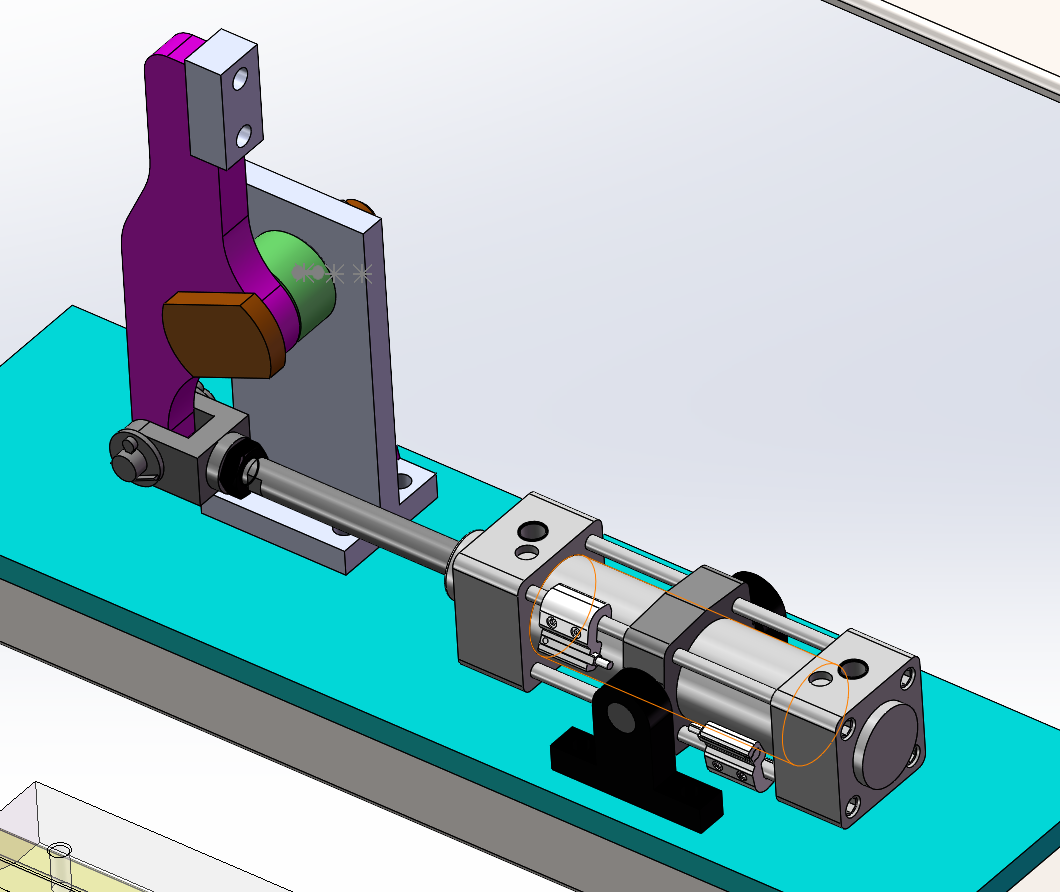This screenshot has width=1060, height=892.
Task: Pick the mounting hole in bracket foot
Action: [x=404, y=482]
